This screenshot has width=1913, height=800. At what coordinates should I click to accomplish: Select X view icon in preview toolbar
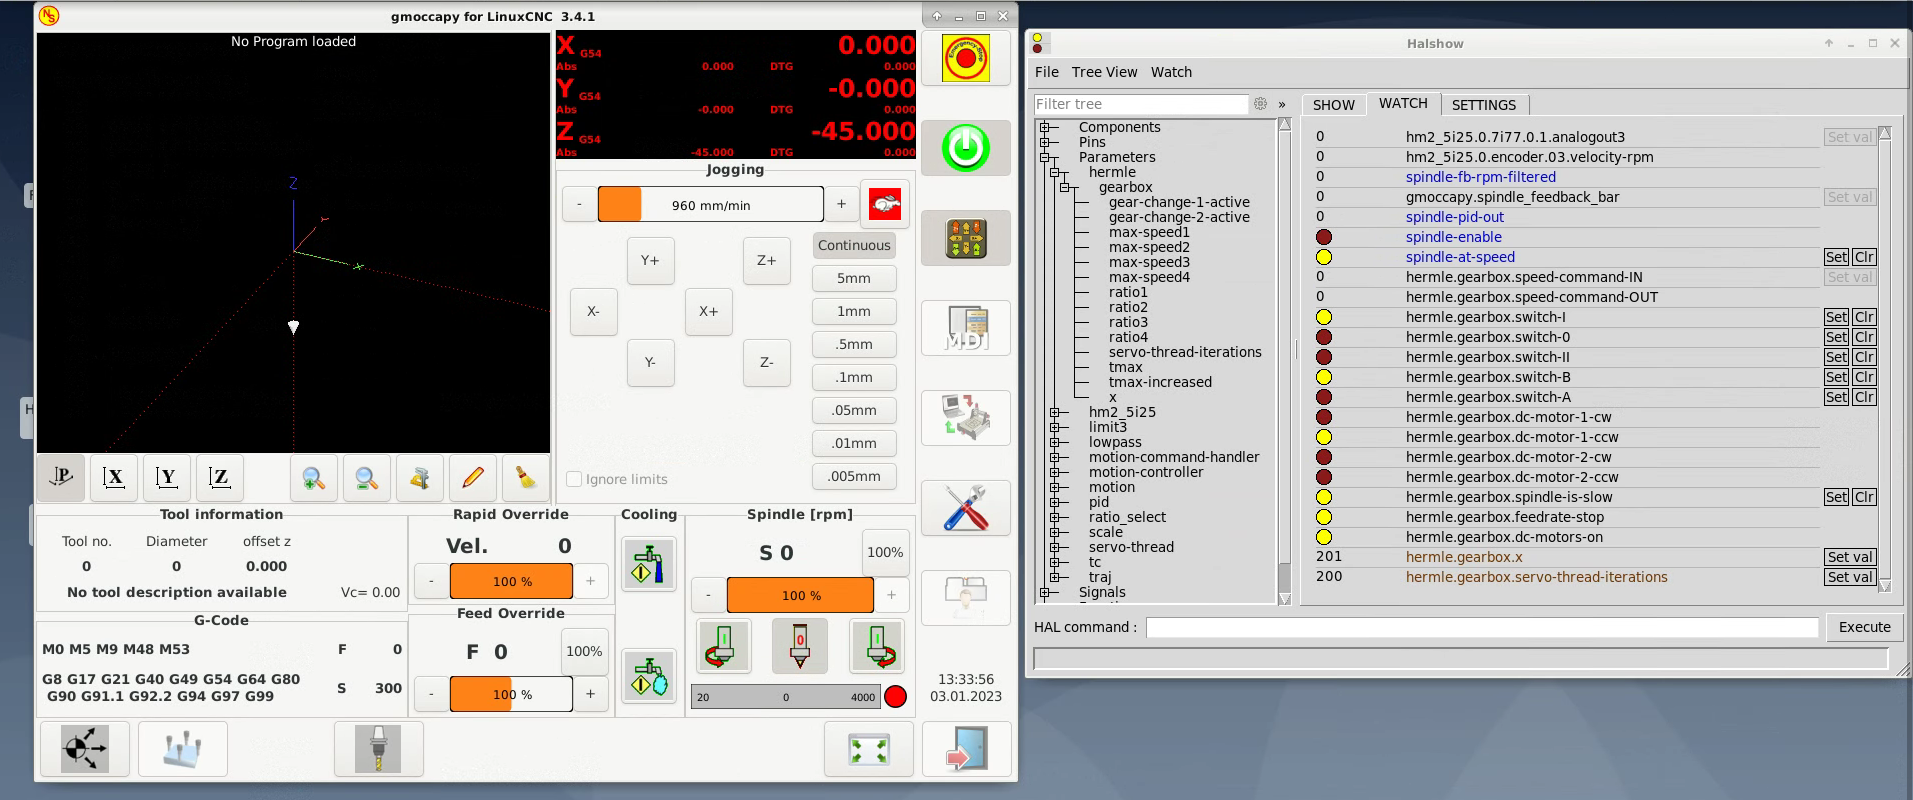[114, 478]
